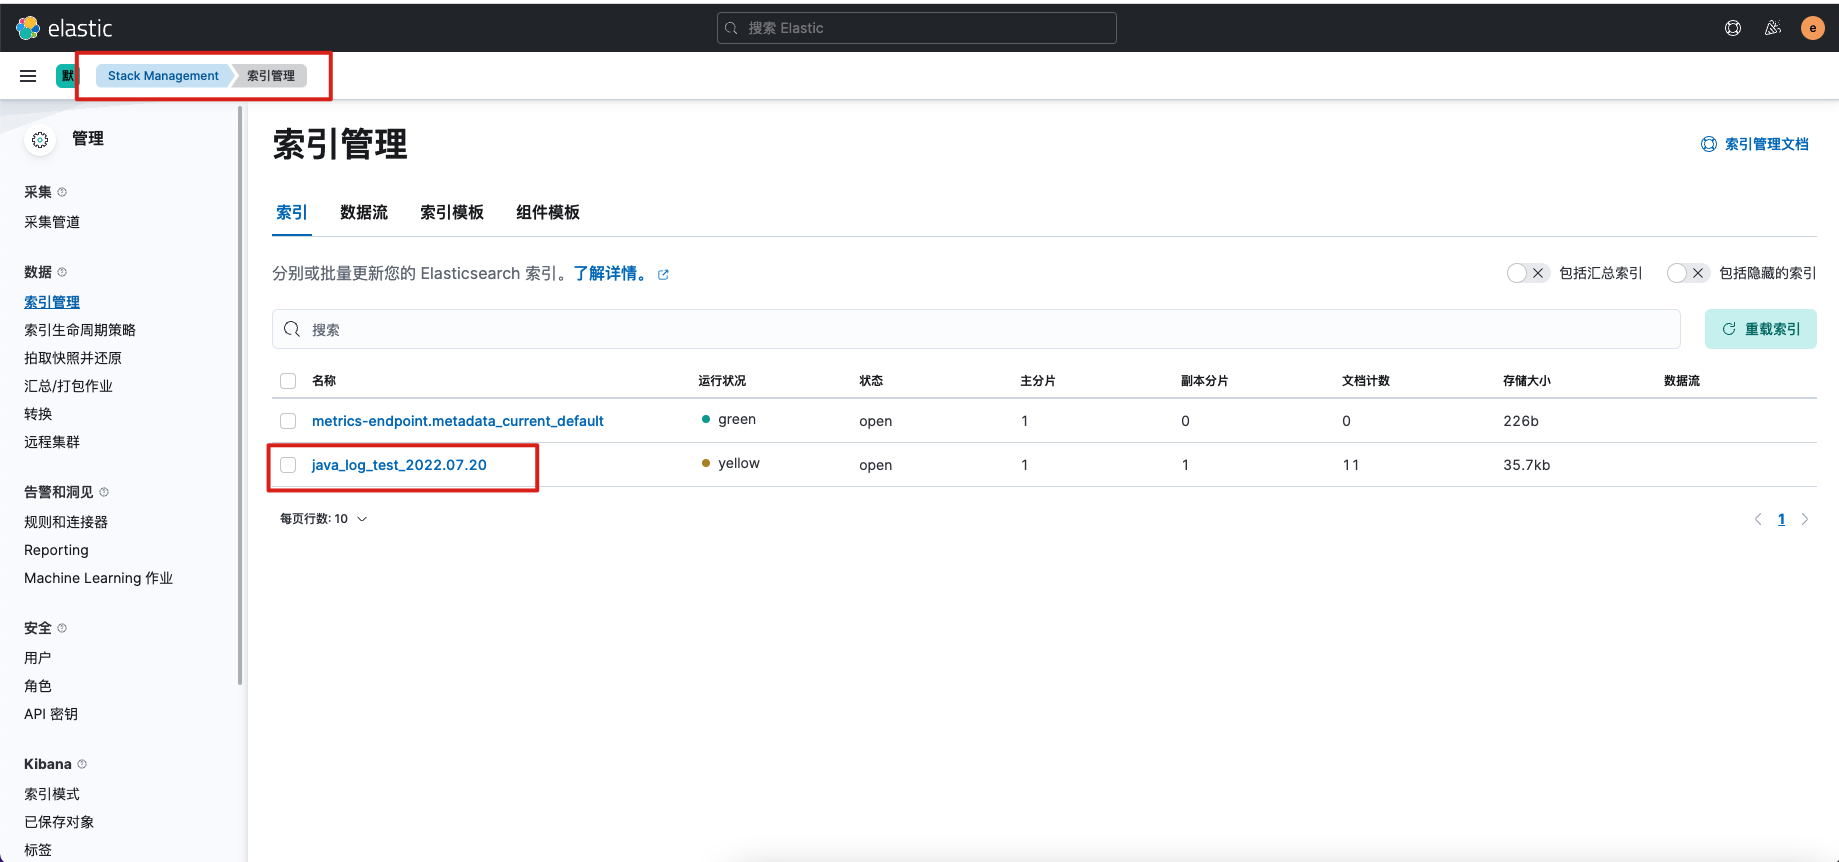Click the green default space badge
Viewport: 1839px width, 862px height.
point(66,76)
